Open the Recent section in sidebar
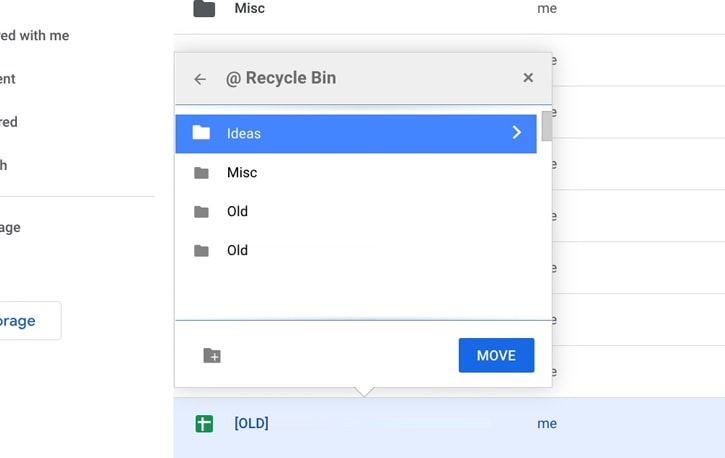Image resolution: width=725 pixels, height=458 pixels. pos(7,79)
